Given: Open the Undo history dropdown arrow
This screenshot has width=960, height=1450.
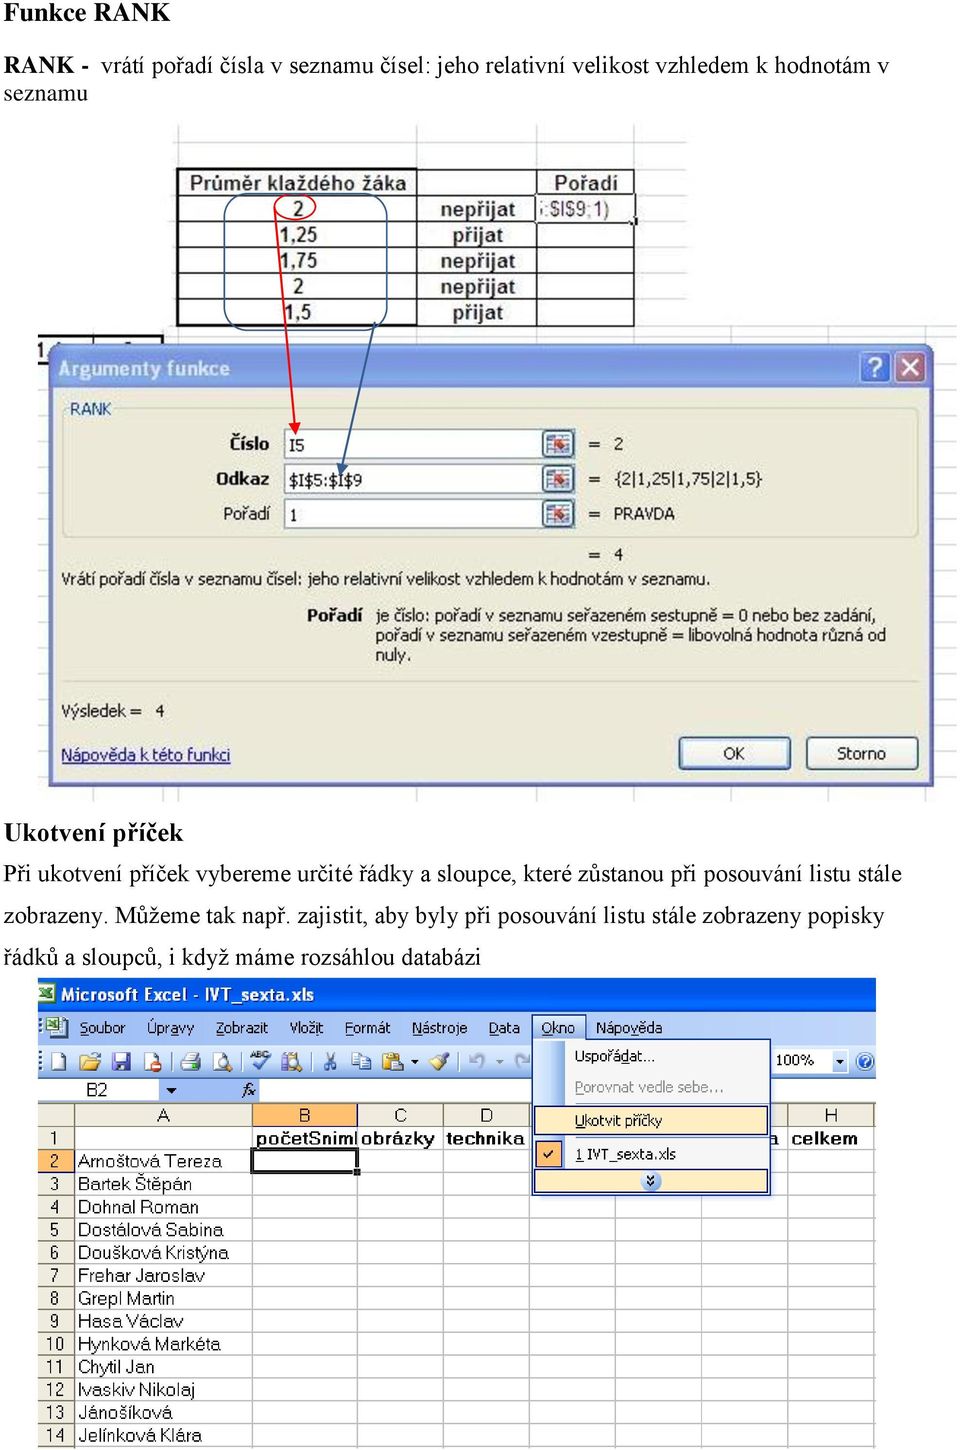Looking at the screenshot, I should click(500, 1062).
